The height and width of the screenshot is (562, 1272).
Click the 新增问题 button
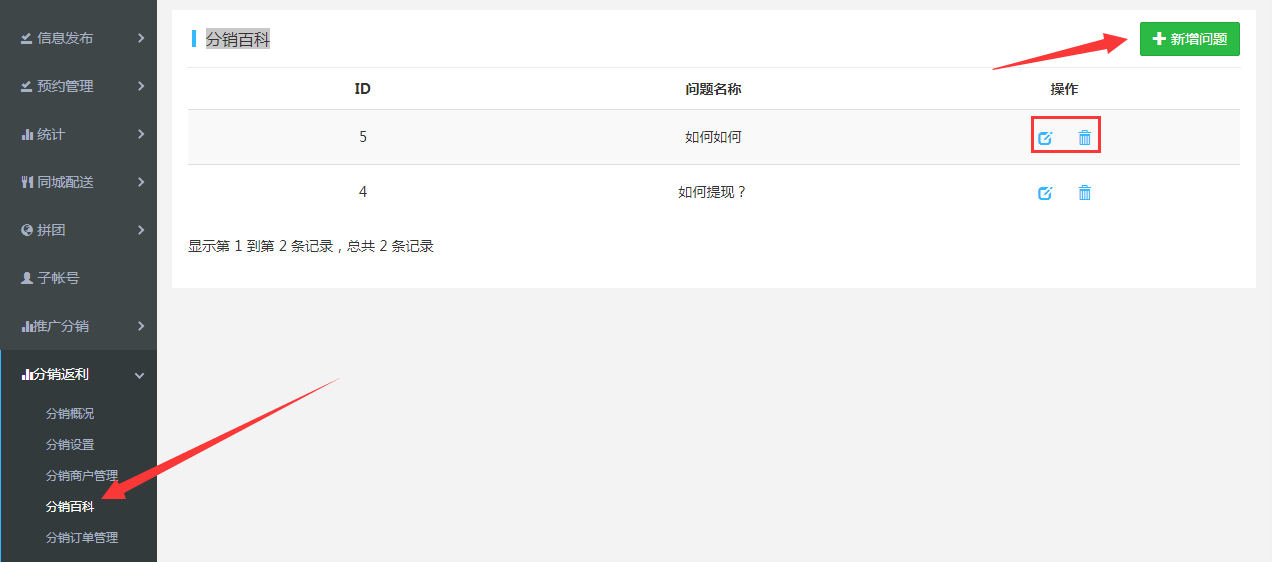pyautogui.click(x=1189, y=39)
